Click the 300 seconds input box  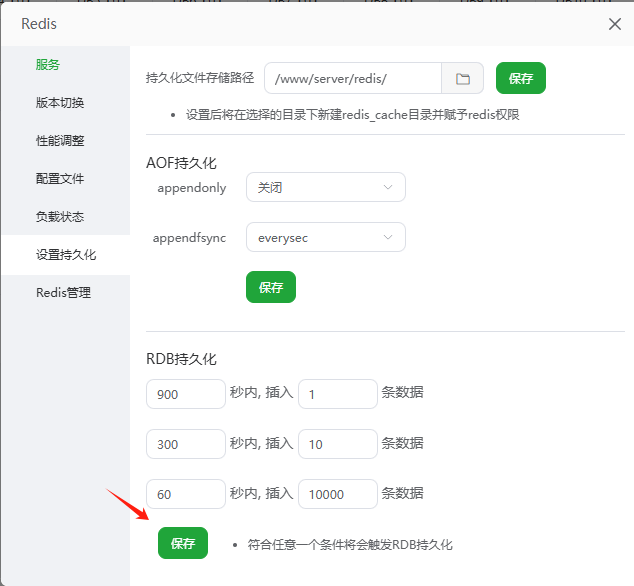coord(186,444)
